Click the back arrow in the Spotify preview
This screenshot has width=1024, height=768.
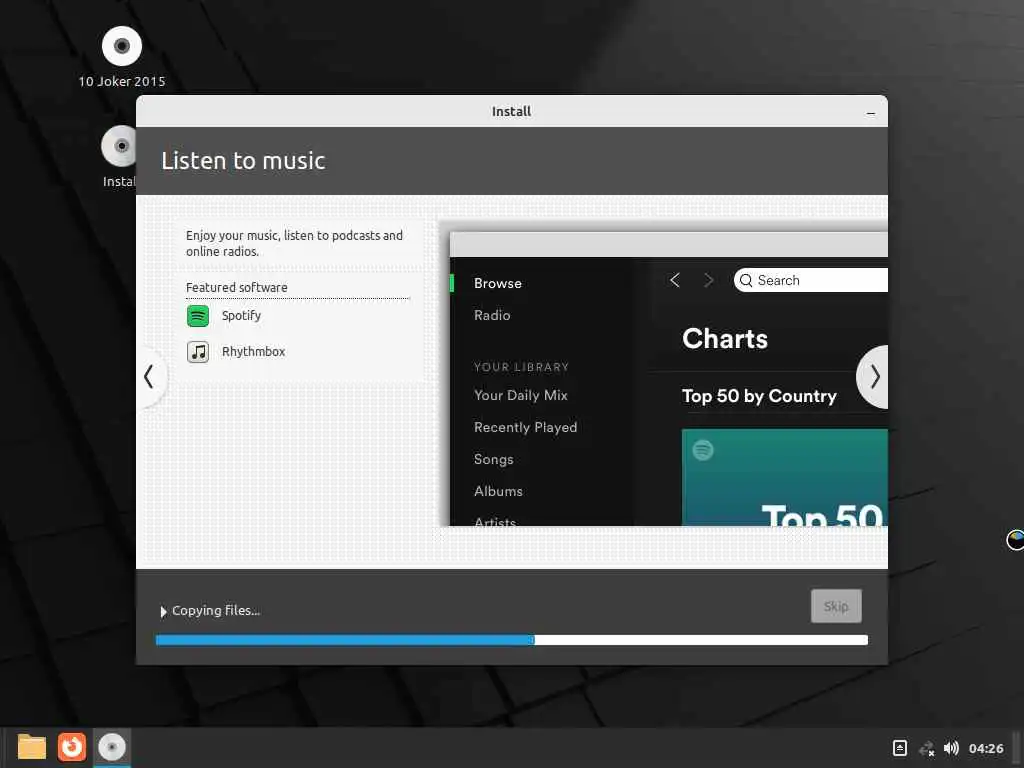coord(675,280)
